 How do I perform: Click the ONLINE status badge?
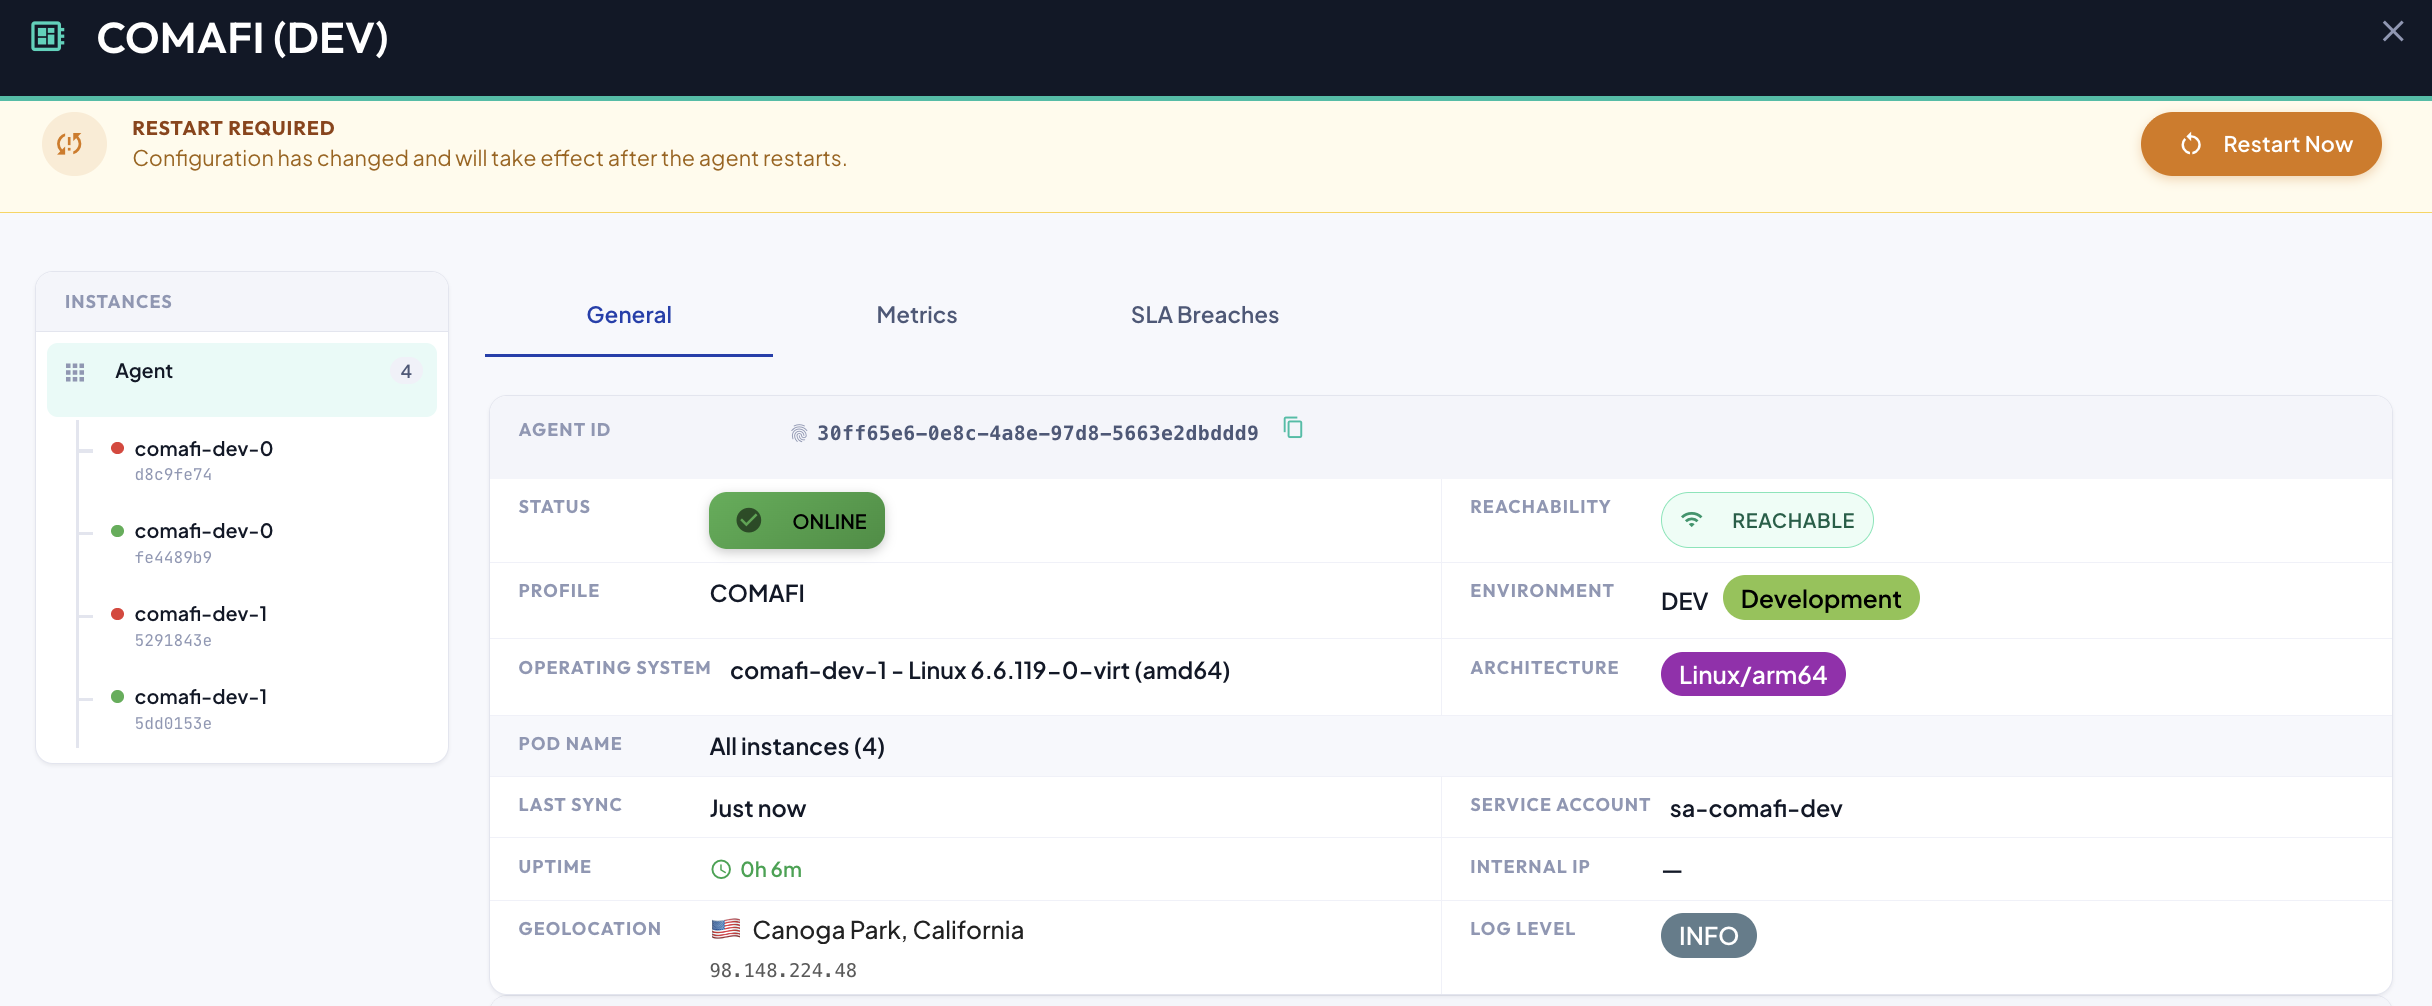[x=797, y=520]
